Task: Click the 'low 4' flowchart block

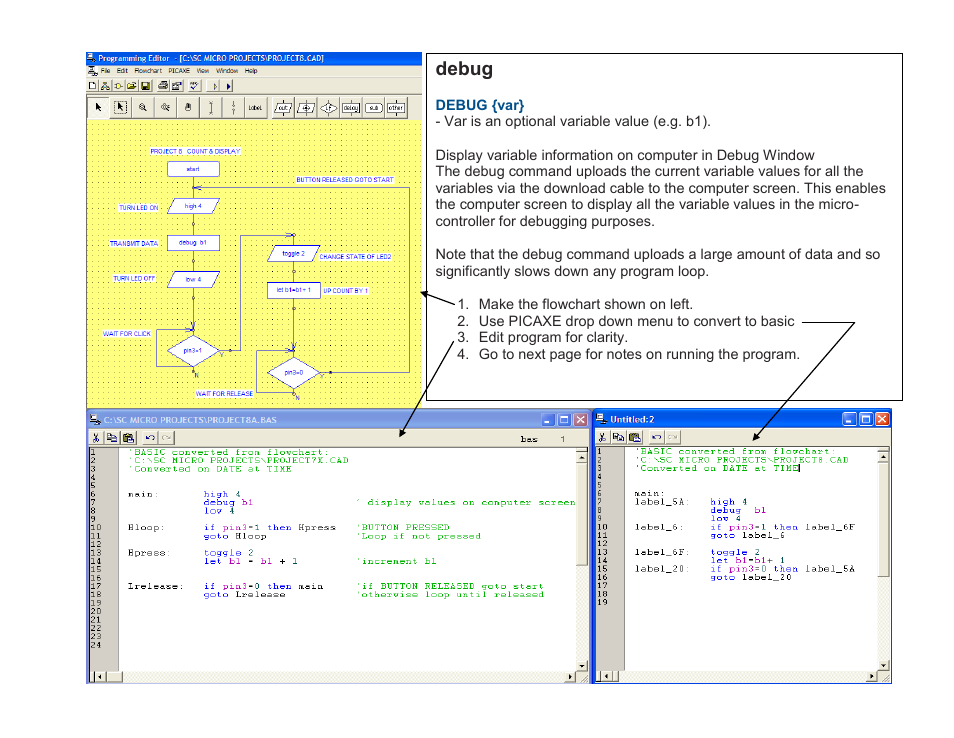Action: [x=193, y=279]
